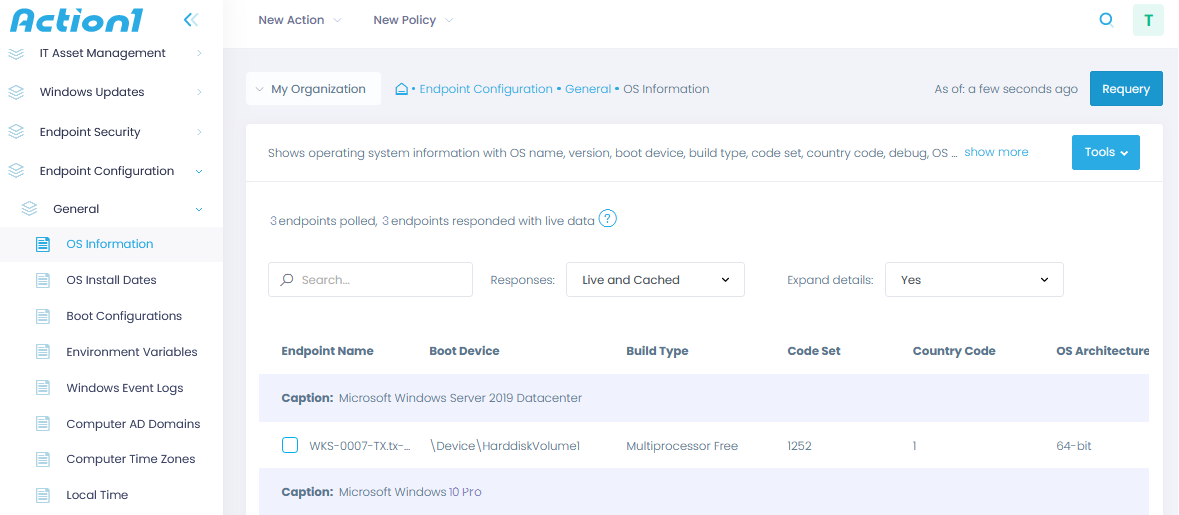Click the Windows Updates layers icon

(16, 92)
